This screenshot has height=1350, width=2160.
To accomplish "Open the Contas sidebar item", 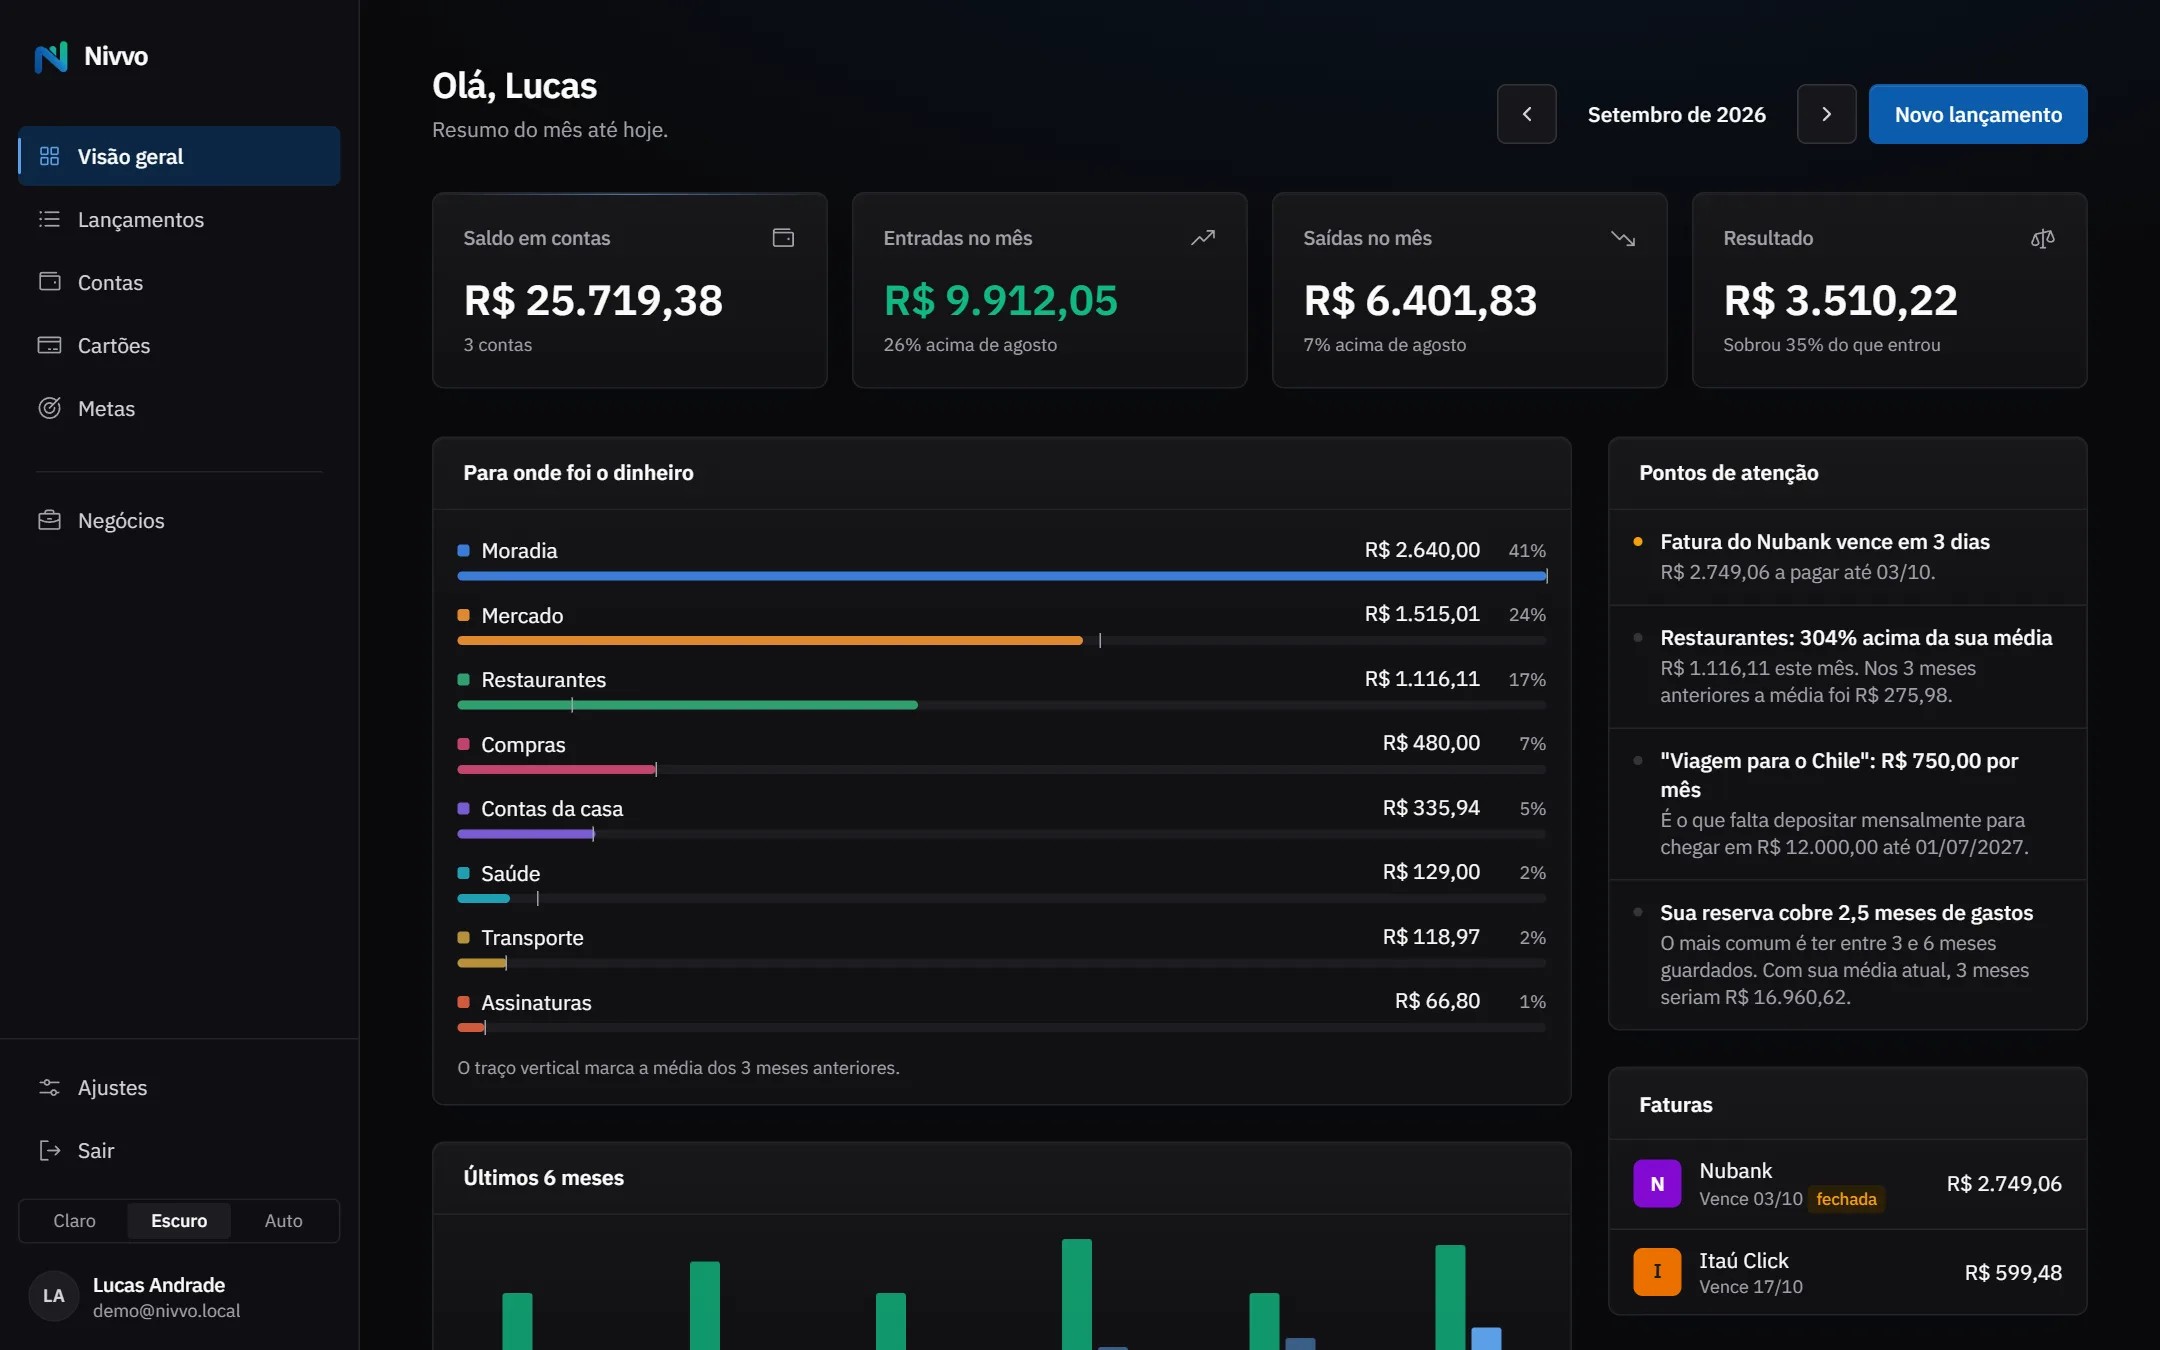I will (x=179, y=282).
